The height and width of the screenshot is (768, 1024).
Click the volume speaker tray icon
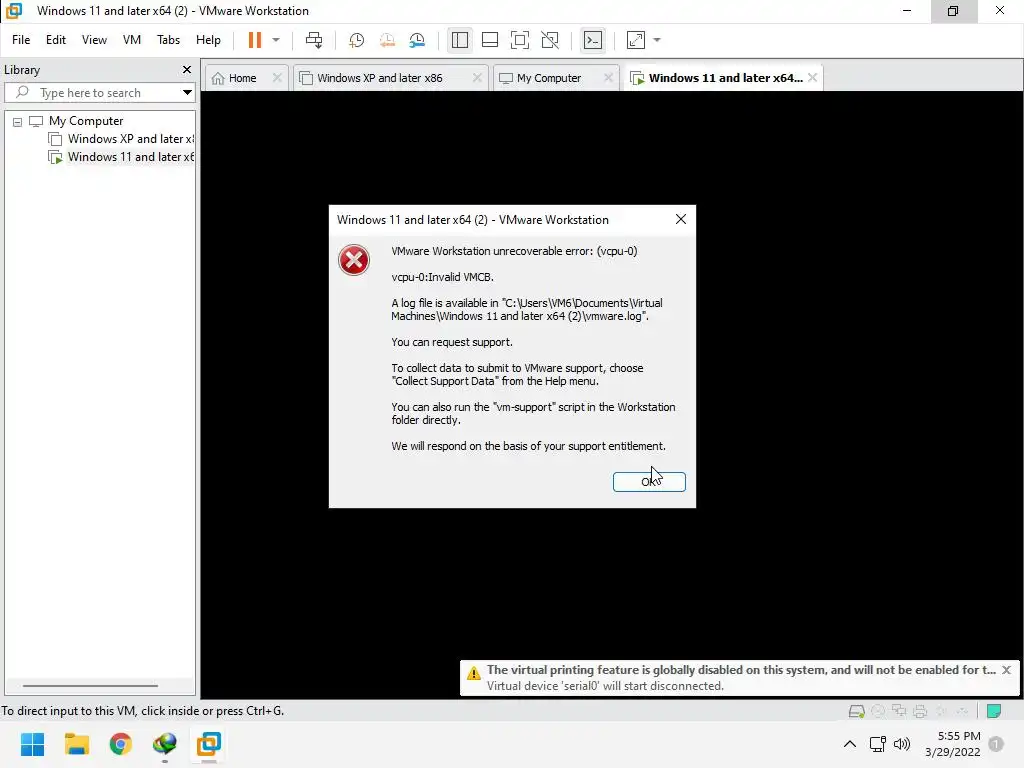pyautogui.click(x=902, y=744)
